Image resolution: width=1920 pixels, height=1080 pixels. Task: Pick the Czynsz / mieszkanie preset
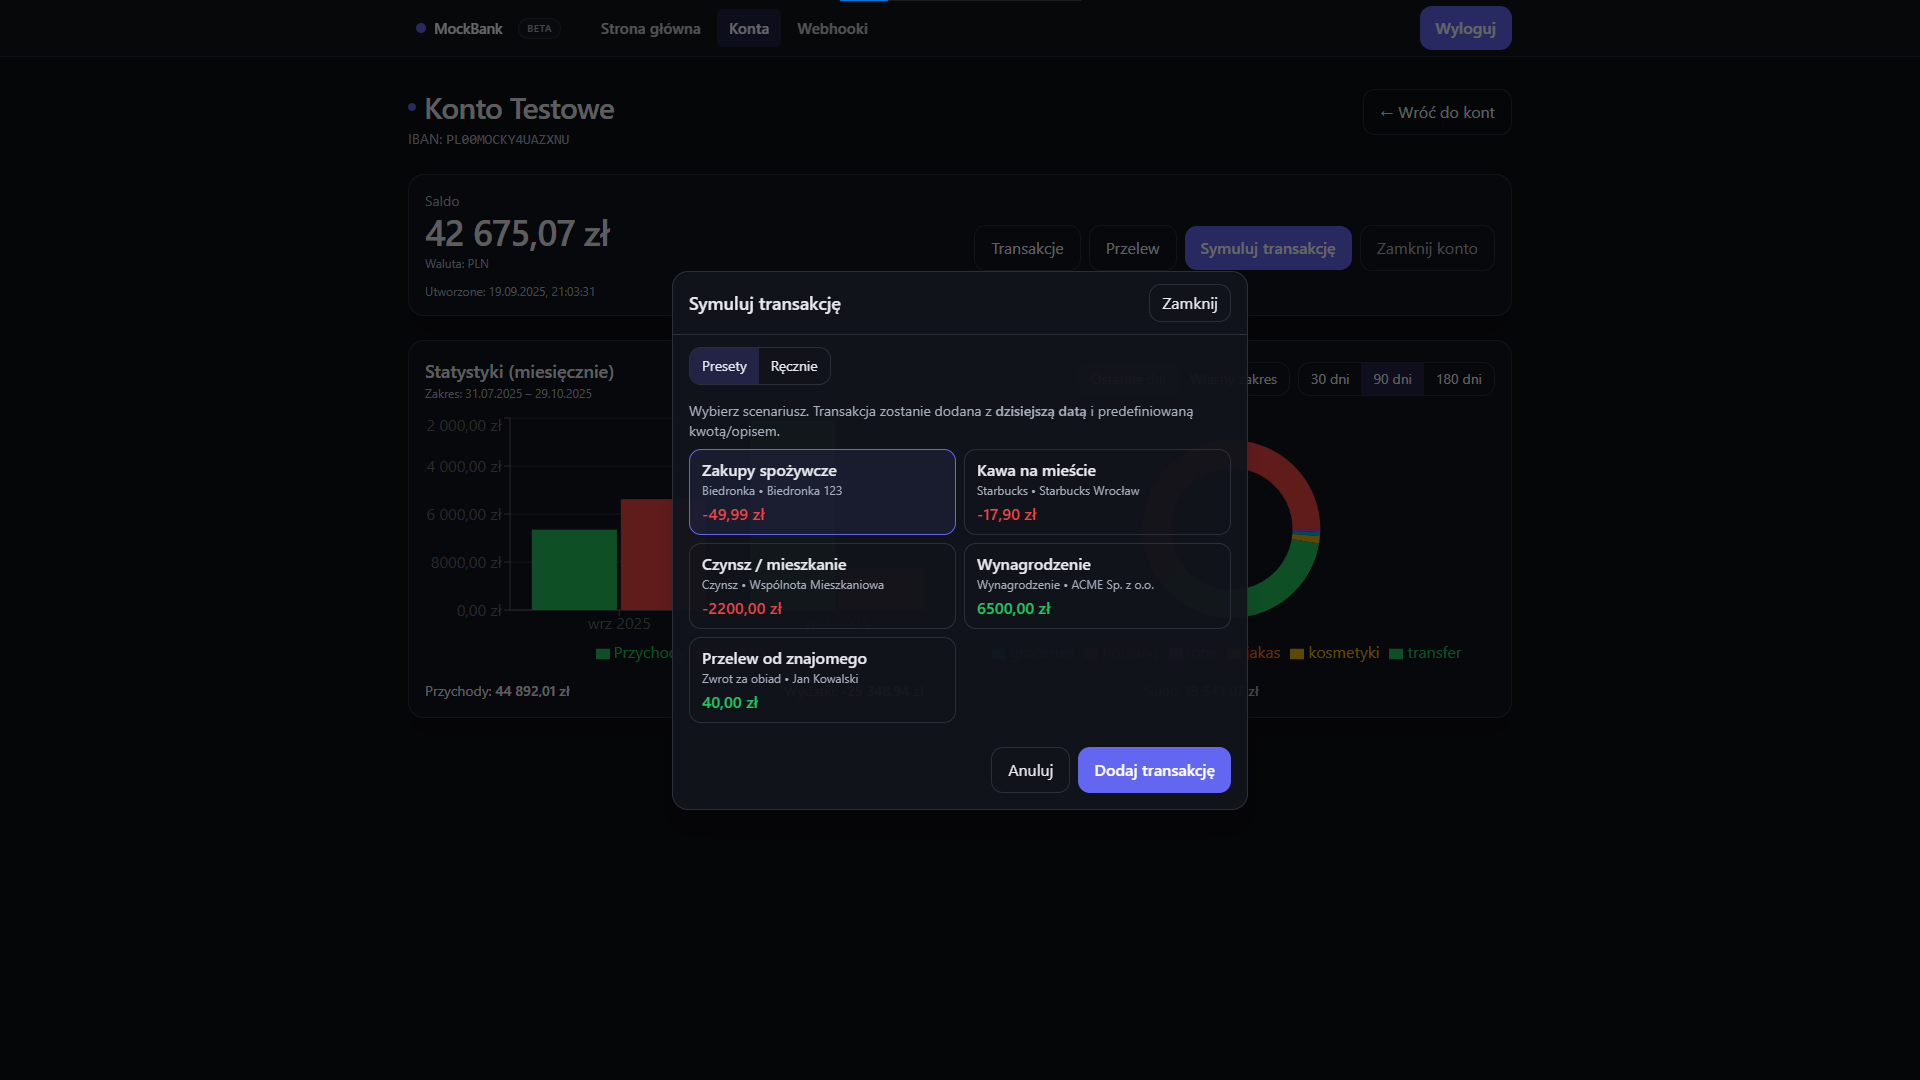point(822,586)
